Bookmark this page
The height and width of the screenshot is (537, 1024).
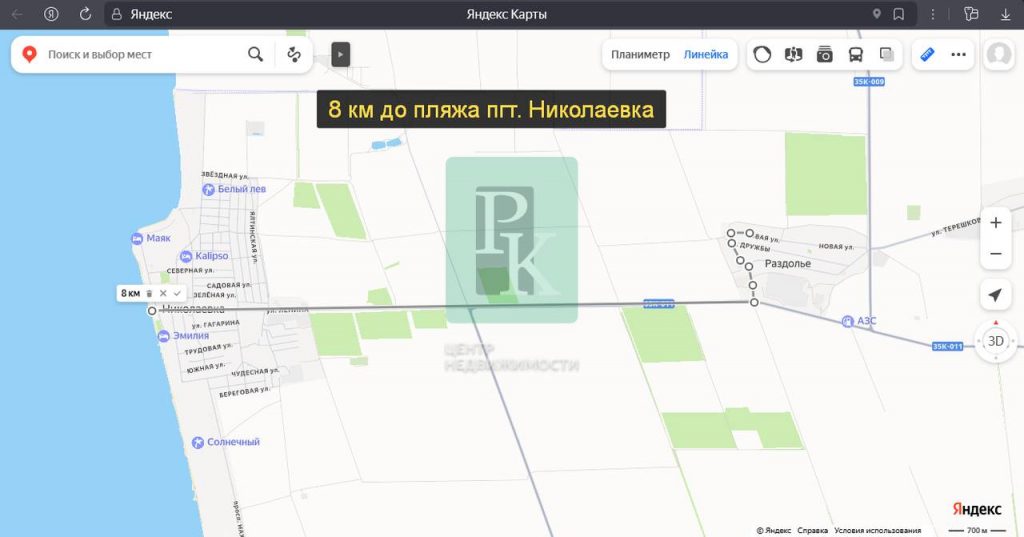click(x=899, y=14)
